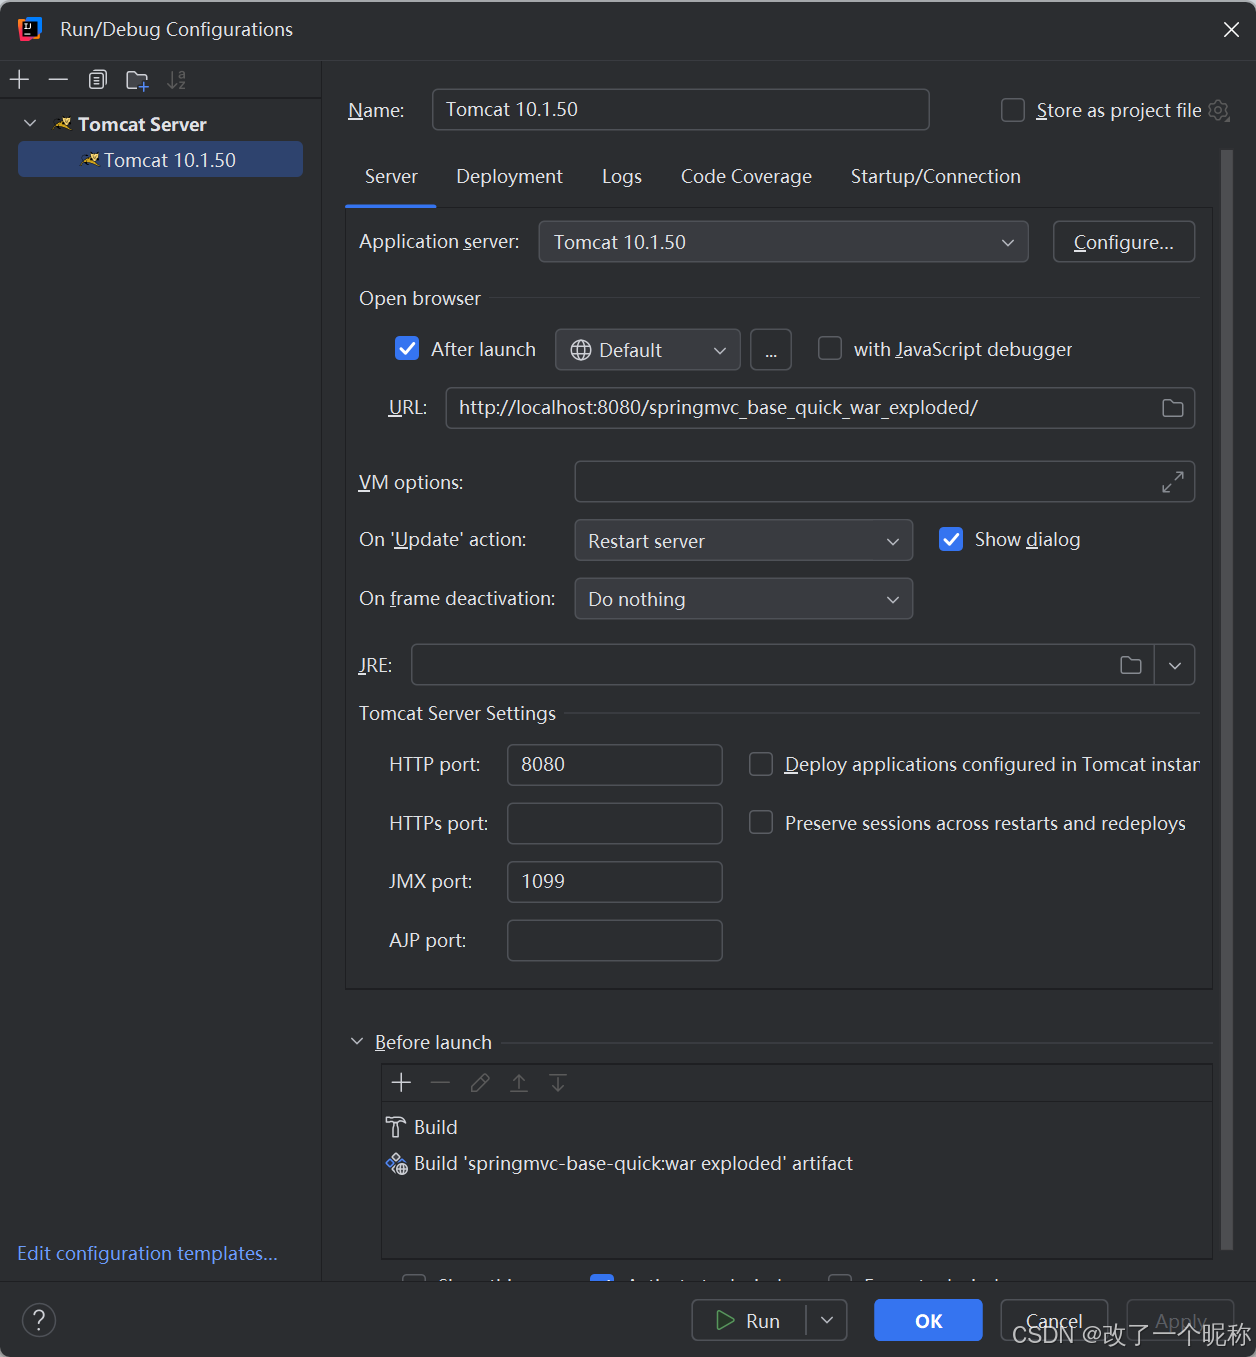The image size is (1256, 1357).
Task: Click the HTTP port field
Action: (615, 765)
